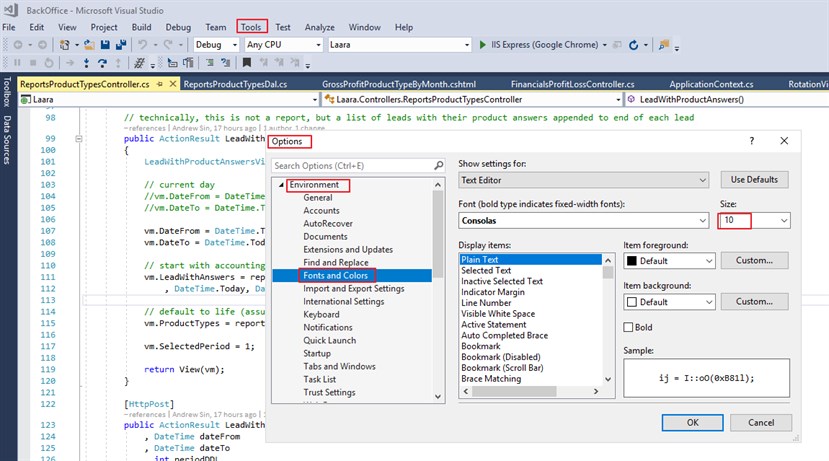Click the Options dialog help question mark
Screen dimensions: 829x461
pos(752,141)
